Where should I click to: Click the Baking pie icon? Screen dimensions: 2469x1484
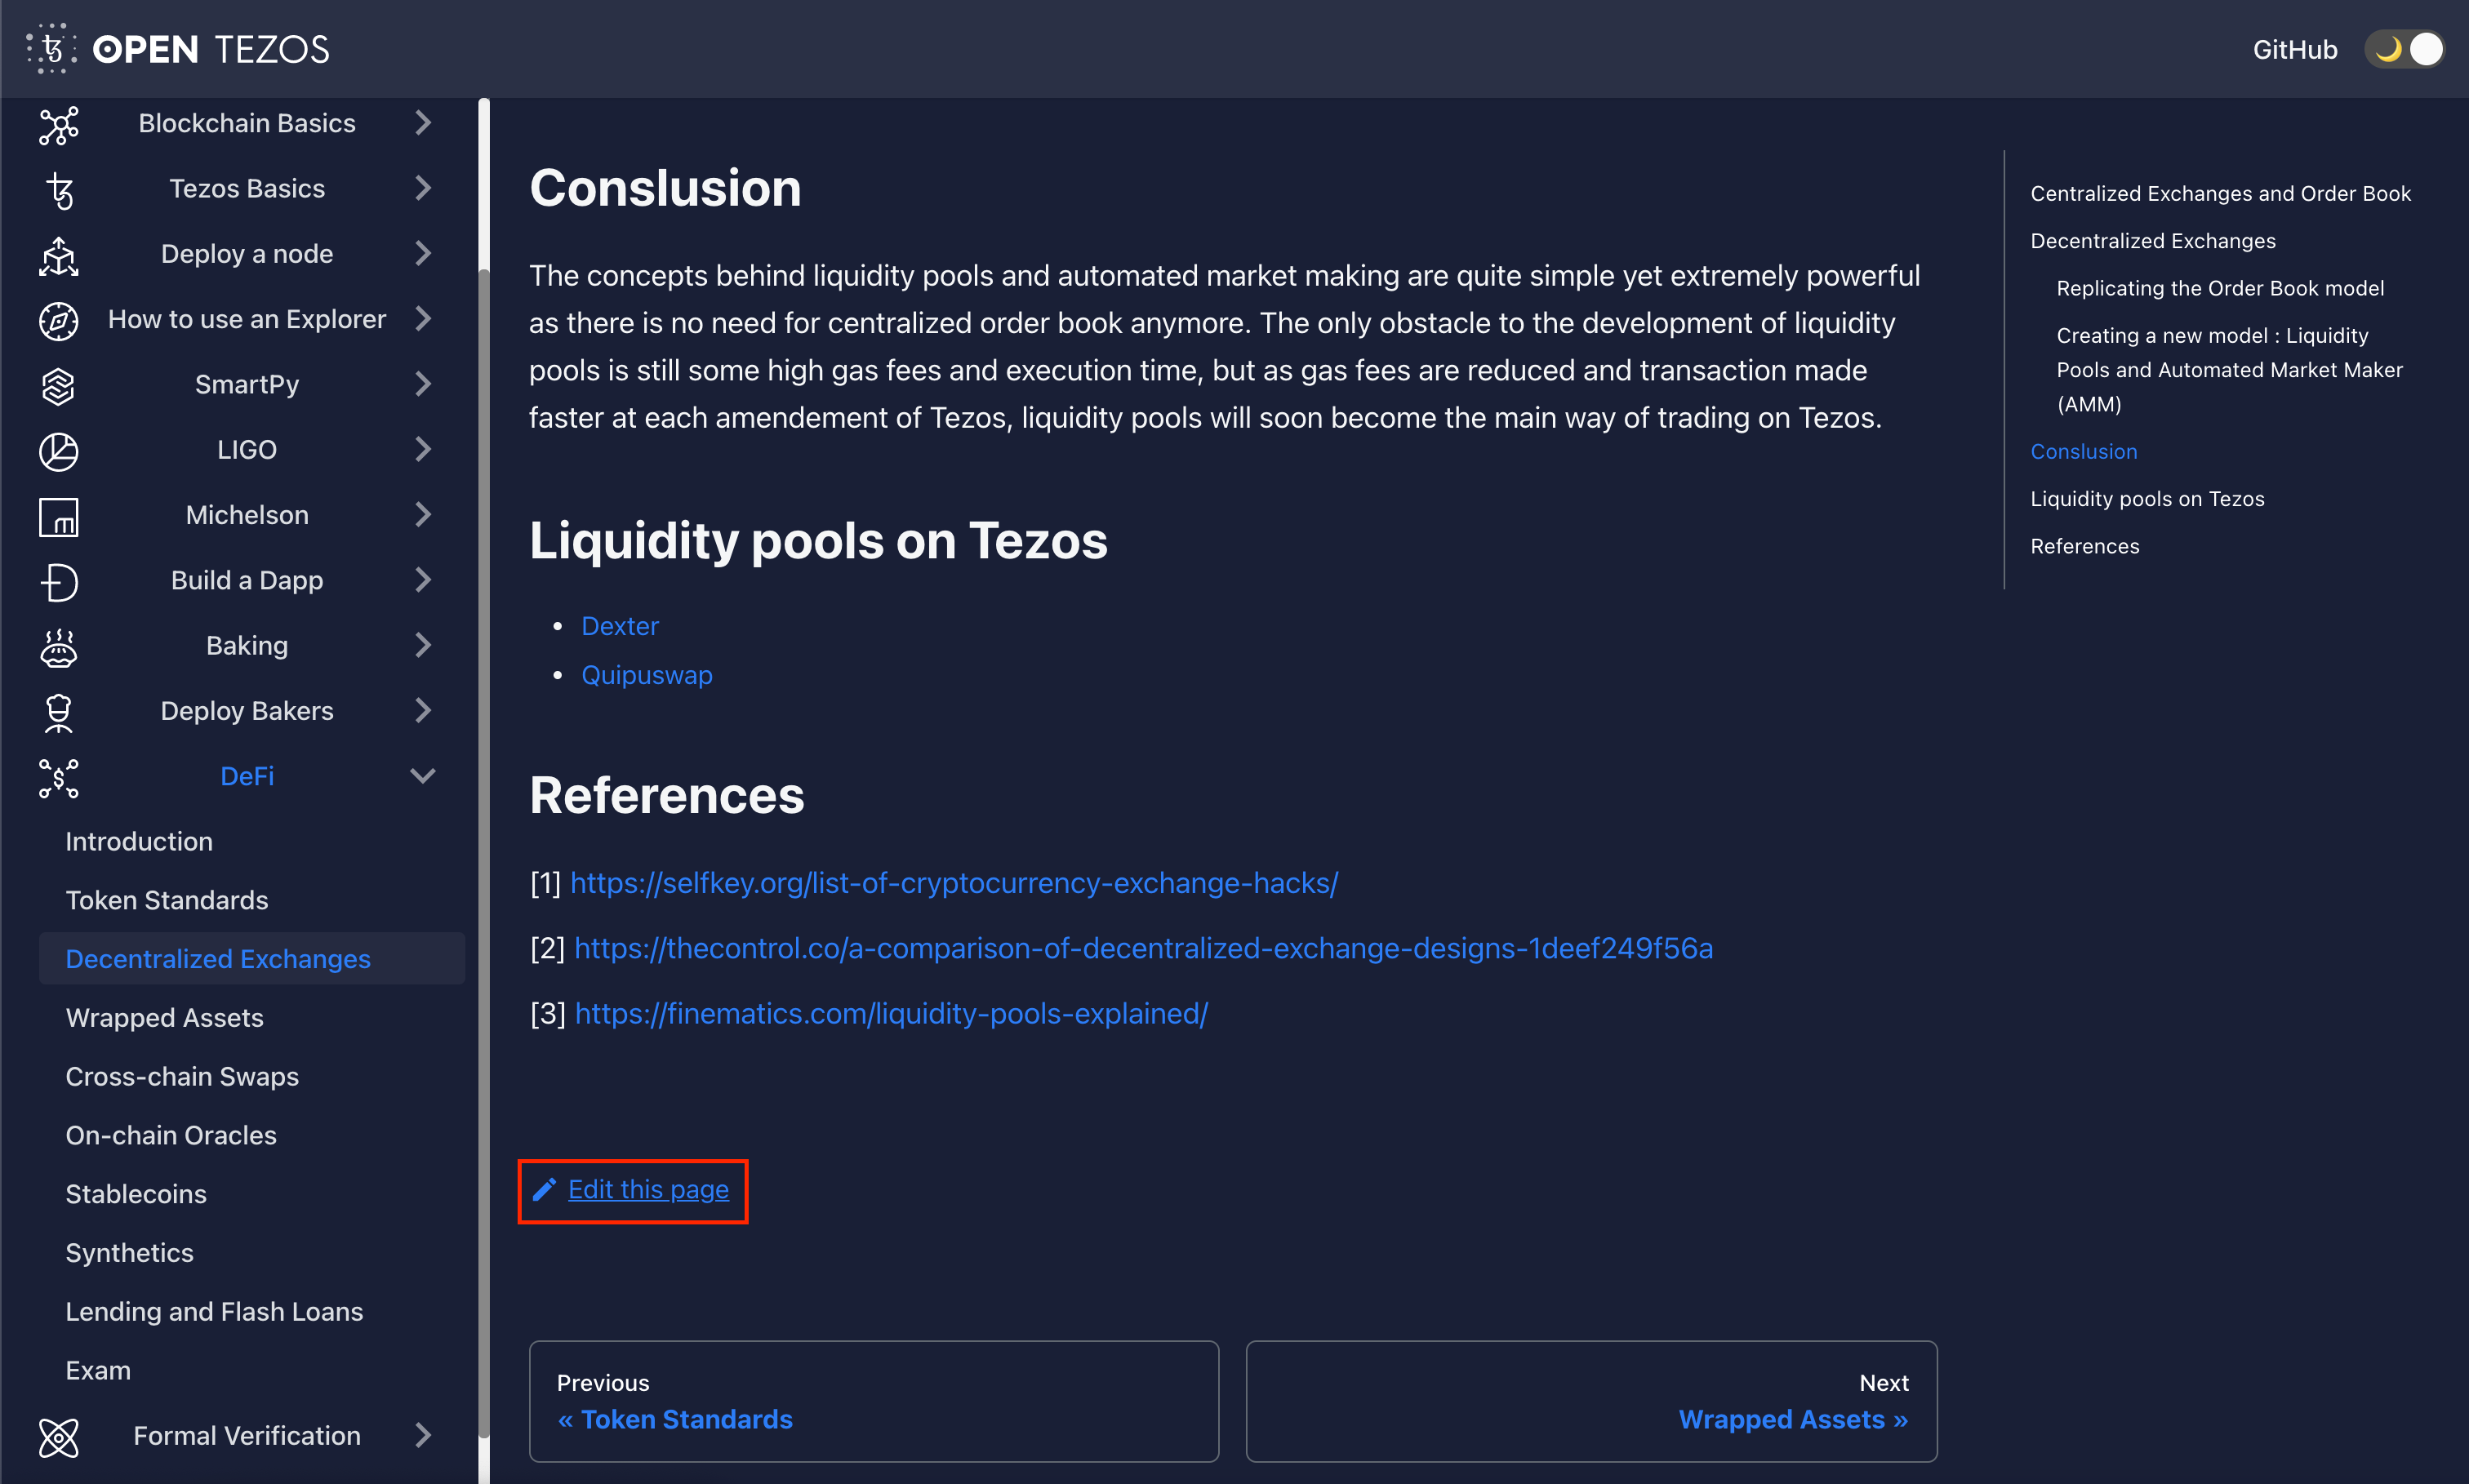tap(58, 647)
